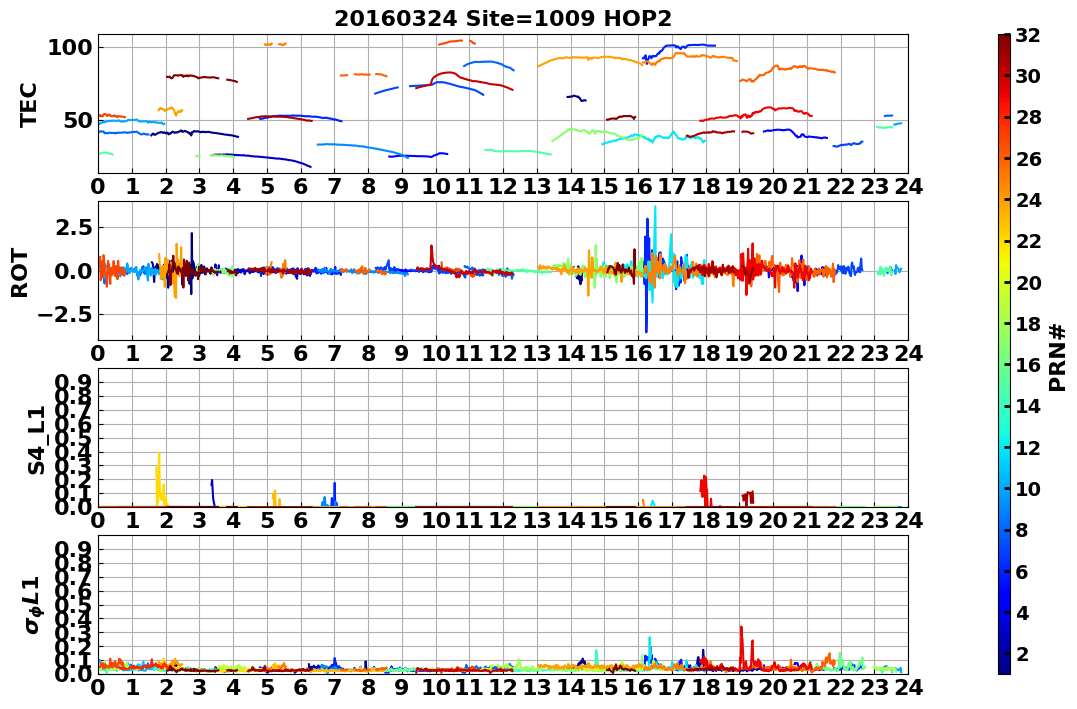
Task: Click colorbar tick label 18
Action: tap(1028, 324)
